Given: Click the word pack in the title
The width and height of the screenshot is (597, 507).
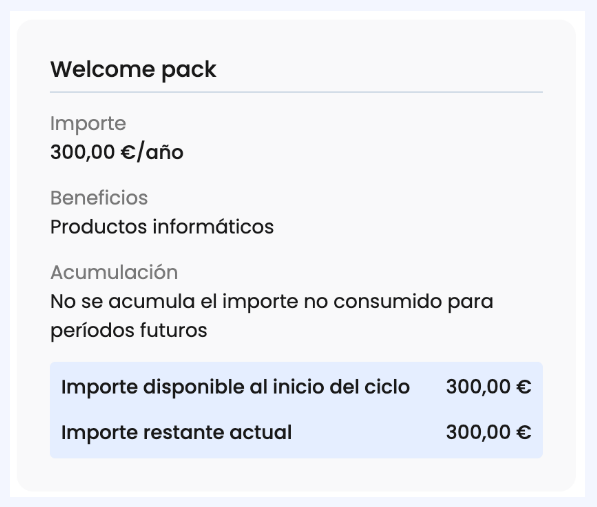Looking at the screenshot, I should tap(189, 71).
